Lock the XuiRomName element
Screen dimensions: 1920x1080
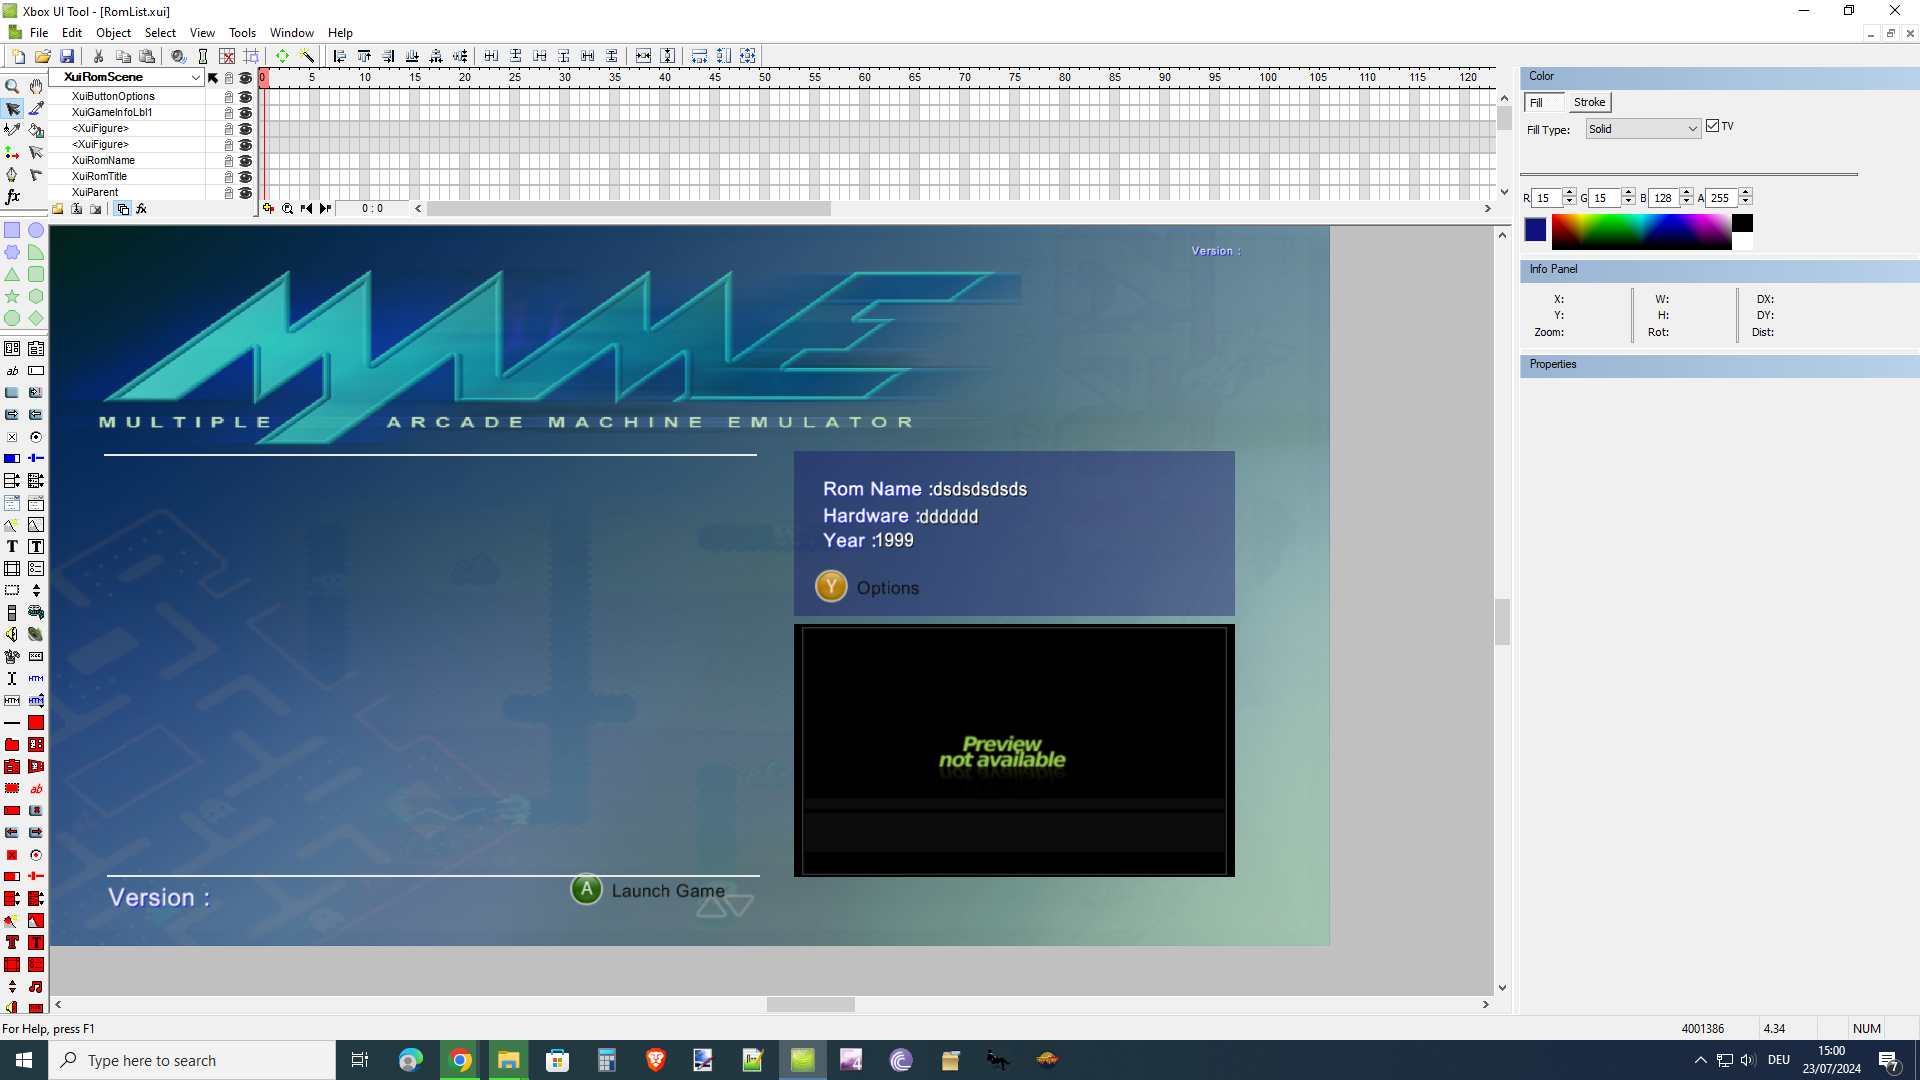[x=229, y=161]
